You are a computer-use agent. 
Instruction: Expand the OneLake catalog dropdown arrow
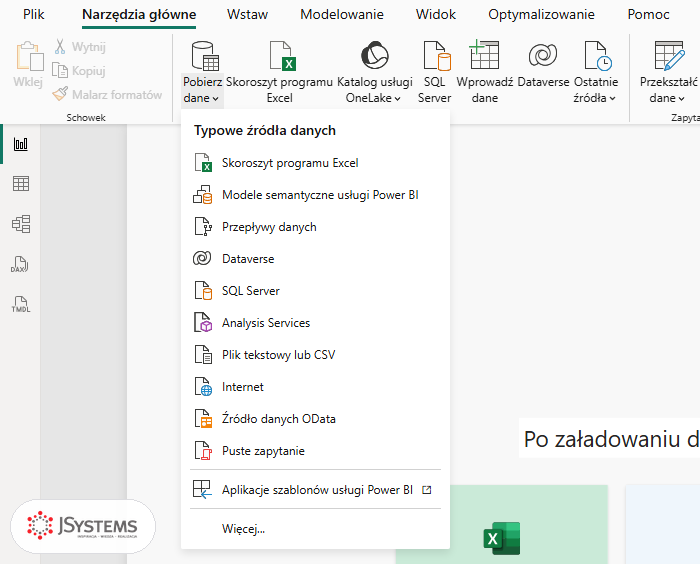point(397,99)
